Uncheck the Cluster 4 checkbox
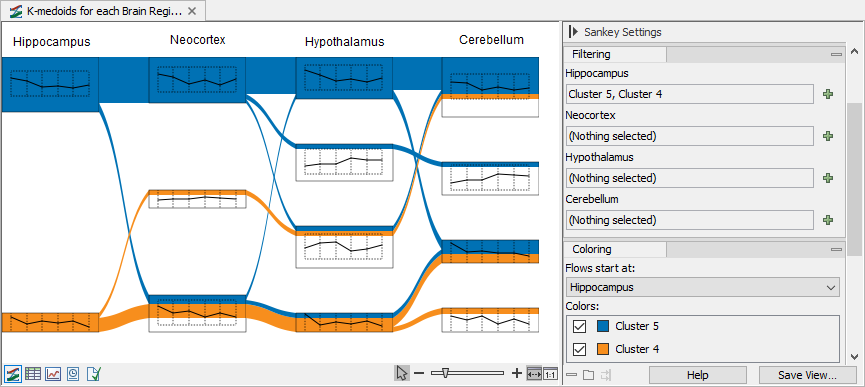 [x=579, y=349]
